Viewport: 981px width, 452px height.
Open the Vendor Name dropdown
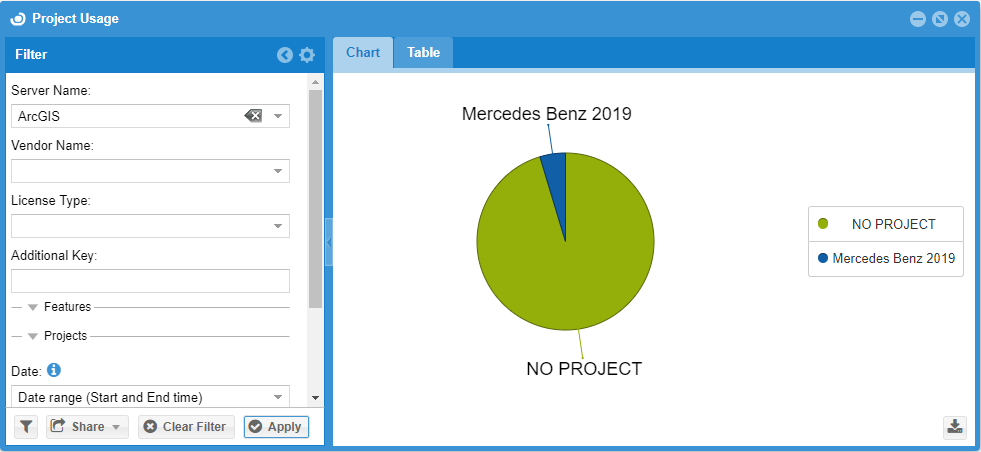point(278,171)
